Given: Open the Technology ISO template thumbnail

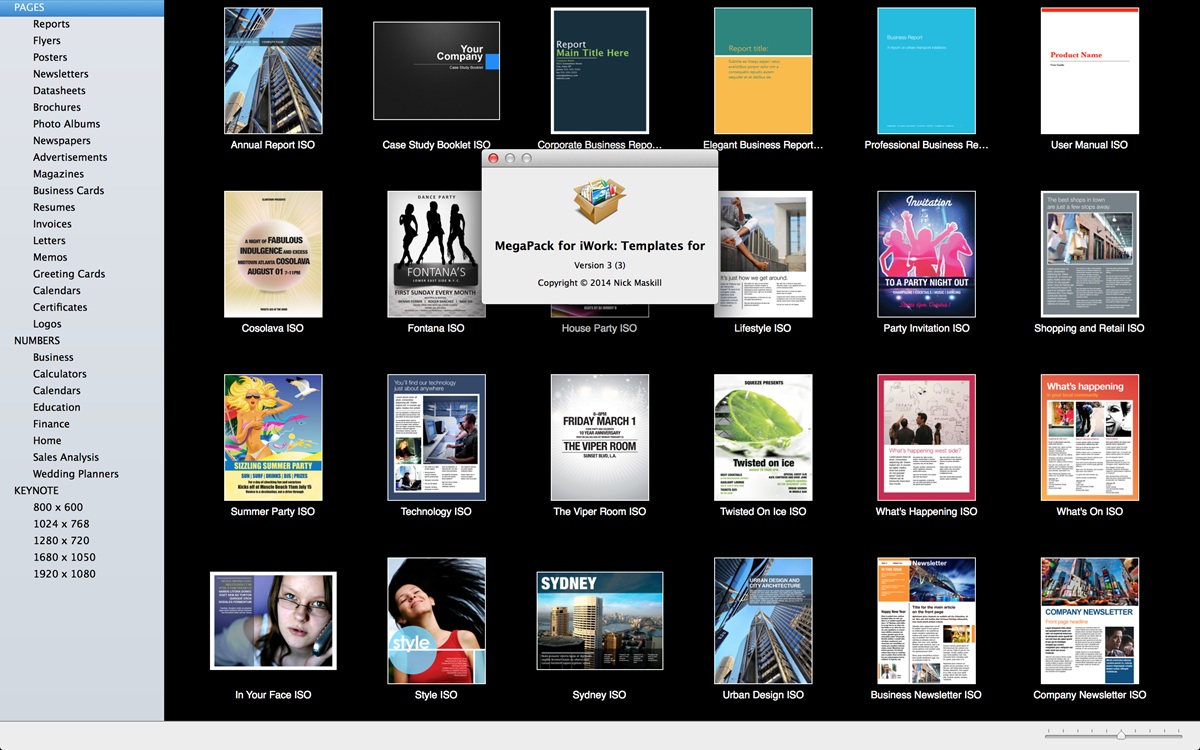Looking at the screenshot, I should (x=436, y=437).
